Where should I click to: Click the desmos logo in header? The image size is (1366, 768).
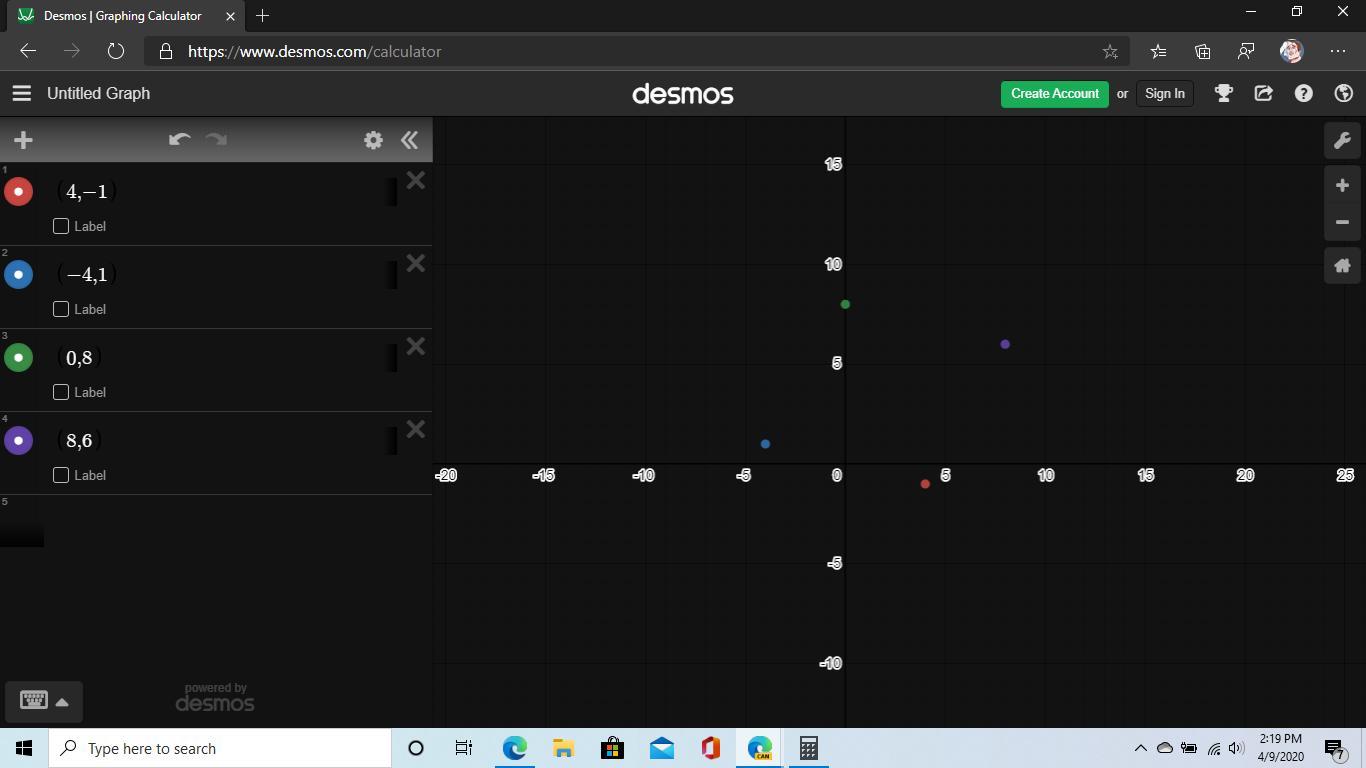(683, 94)
